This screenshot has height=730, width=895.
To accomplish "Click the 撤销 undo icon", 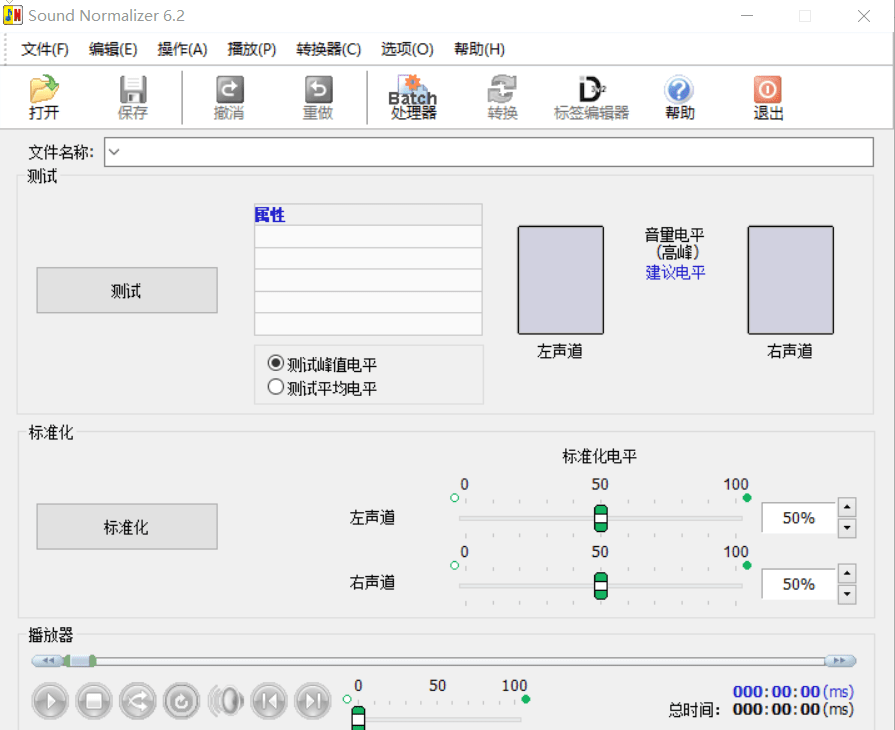I will [227, 97].
